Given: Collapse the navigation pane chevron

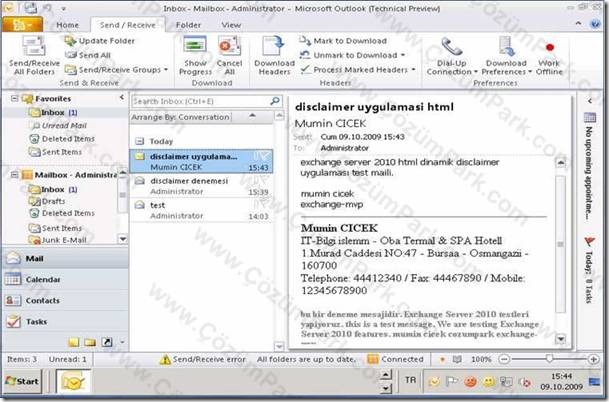Looking at the screenshot, I should (x=122, y=97).
